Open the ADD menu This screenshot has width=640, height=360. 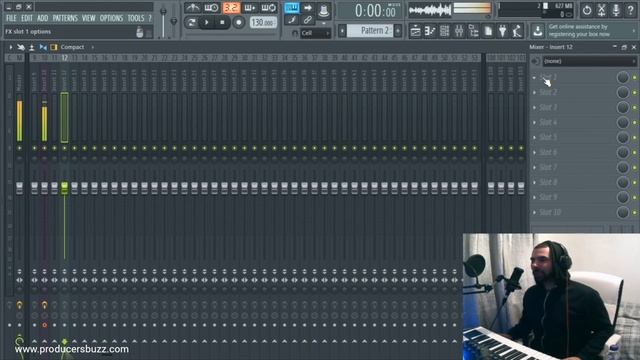coord(42,18)
